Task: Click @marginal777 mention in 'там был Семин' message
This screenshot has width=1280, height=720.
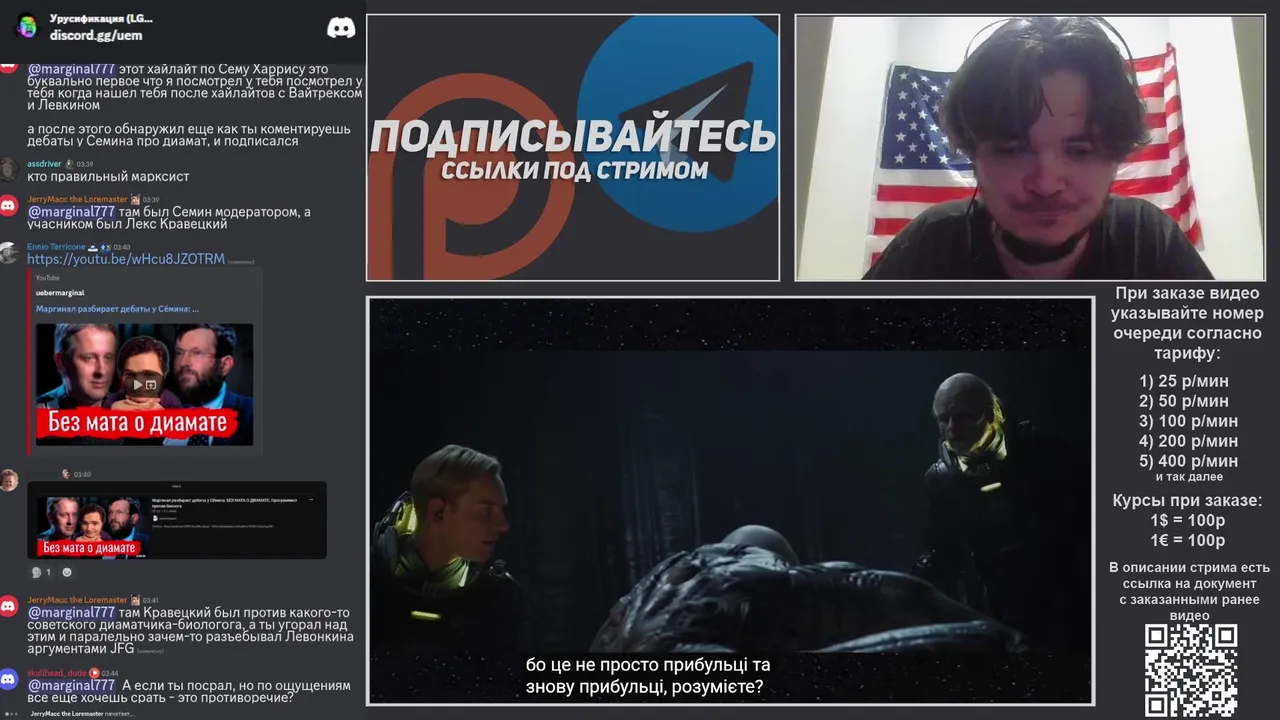Action: [71, 212]
